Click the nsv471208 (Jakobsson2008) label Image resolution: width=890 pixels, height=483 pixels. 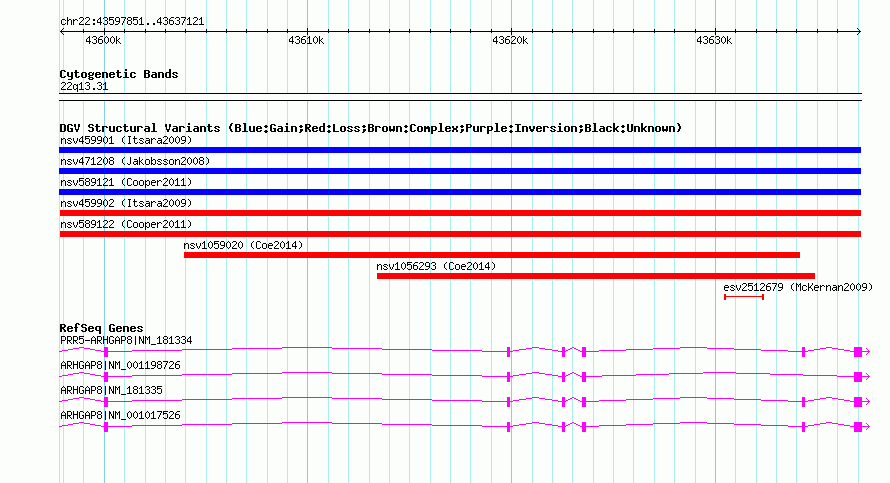pos(135,161)
